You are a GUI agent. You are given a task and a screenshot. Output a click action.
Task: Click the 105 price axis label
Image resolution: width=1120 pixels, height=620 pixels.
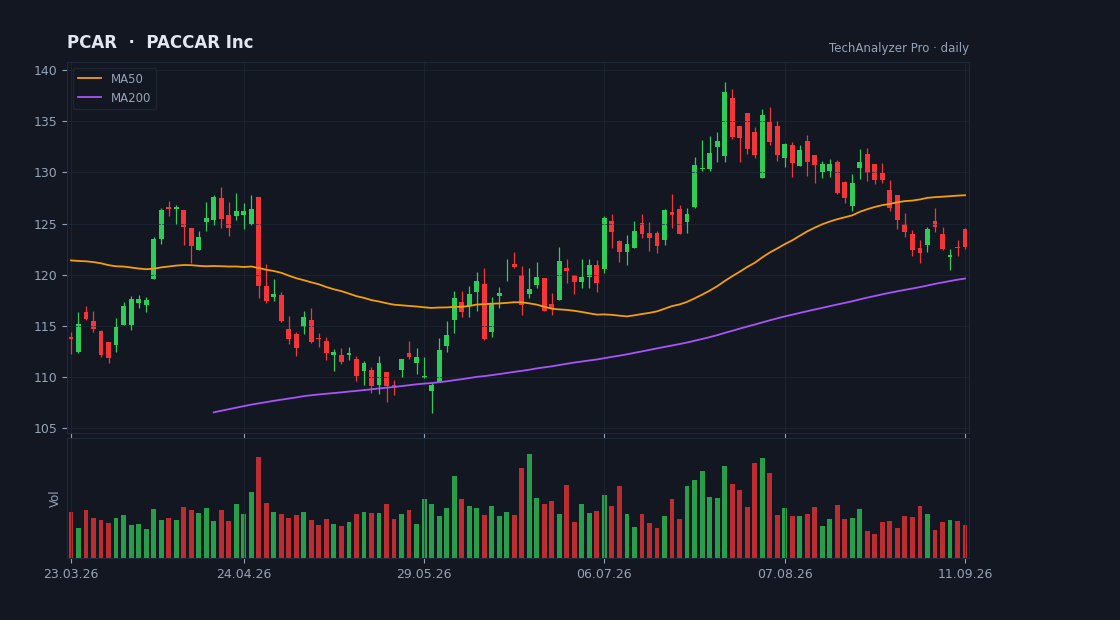(45, 429)
